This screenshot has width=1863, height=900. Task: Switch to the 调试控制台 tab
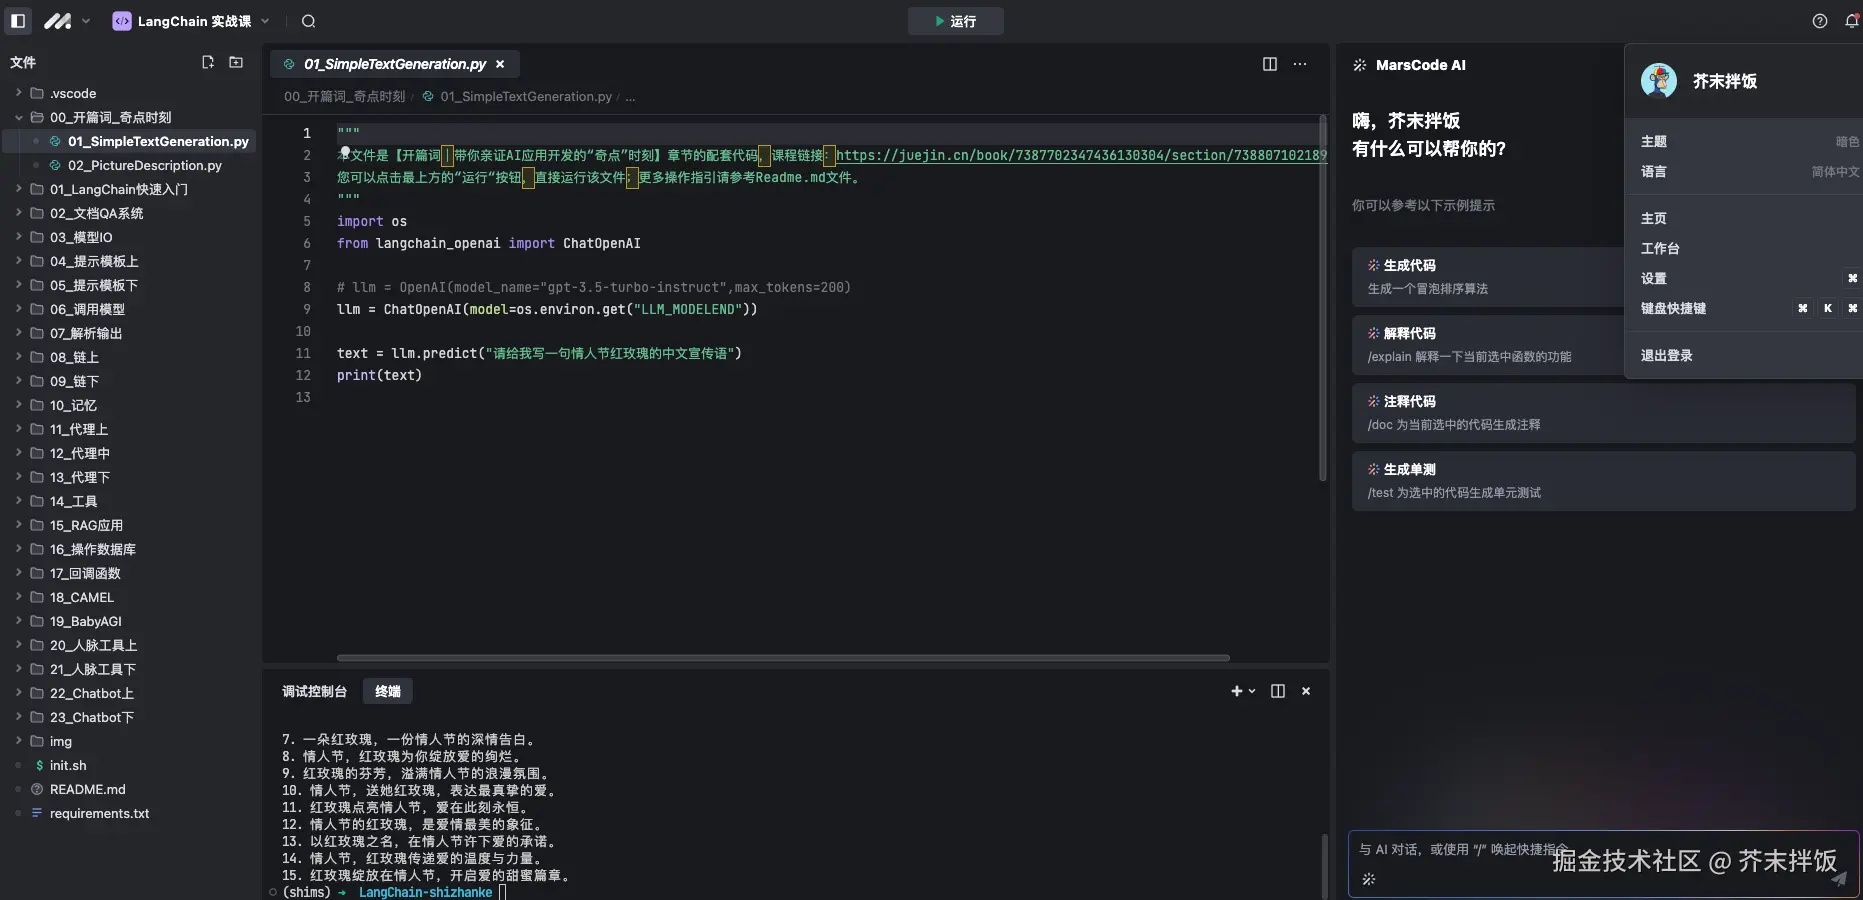pos(314,691)
